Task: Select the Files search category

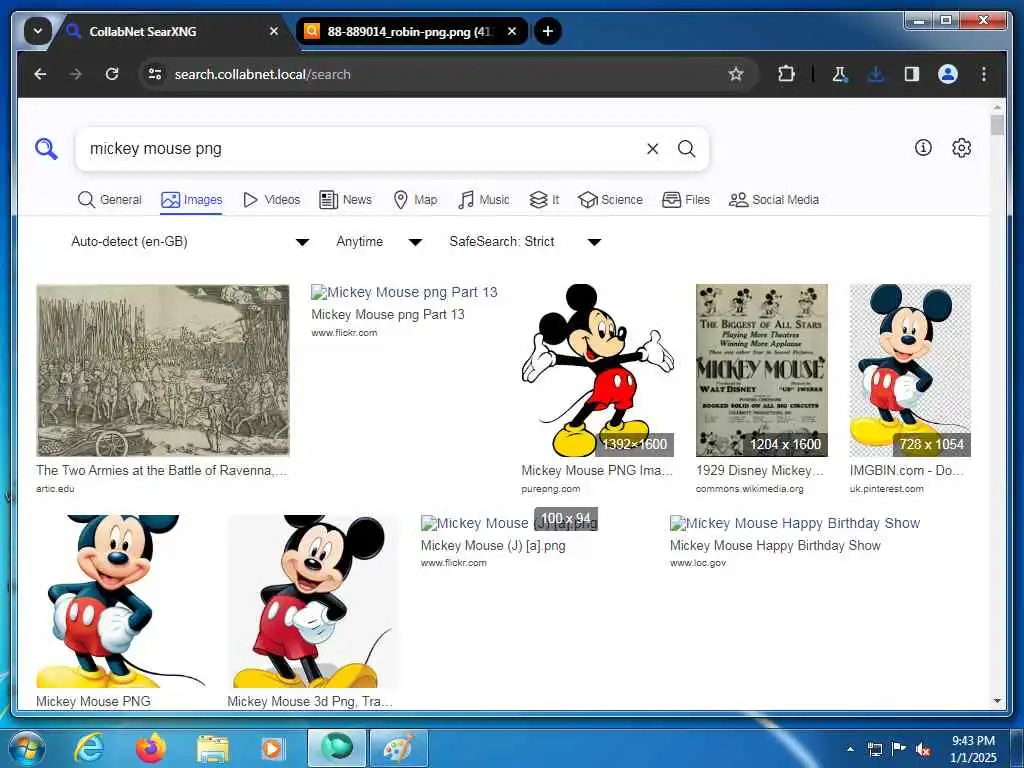Action: [x=686, y=200]
